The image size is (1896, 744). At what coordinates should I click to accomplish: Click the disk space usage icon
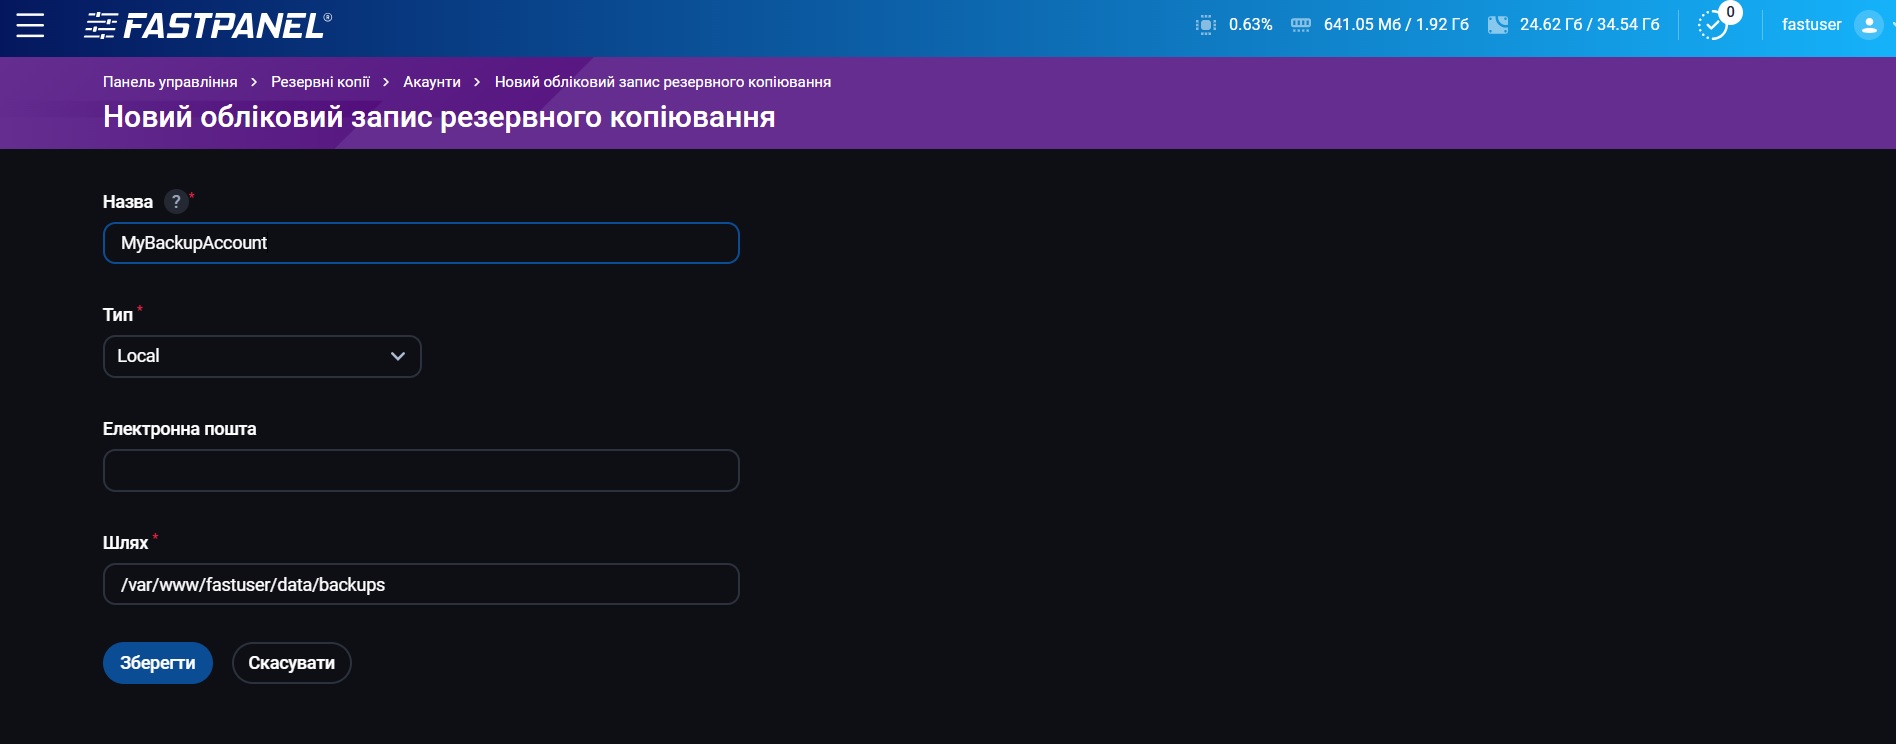coord(1497,25)
